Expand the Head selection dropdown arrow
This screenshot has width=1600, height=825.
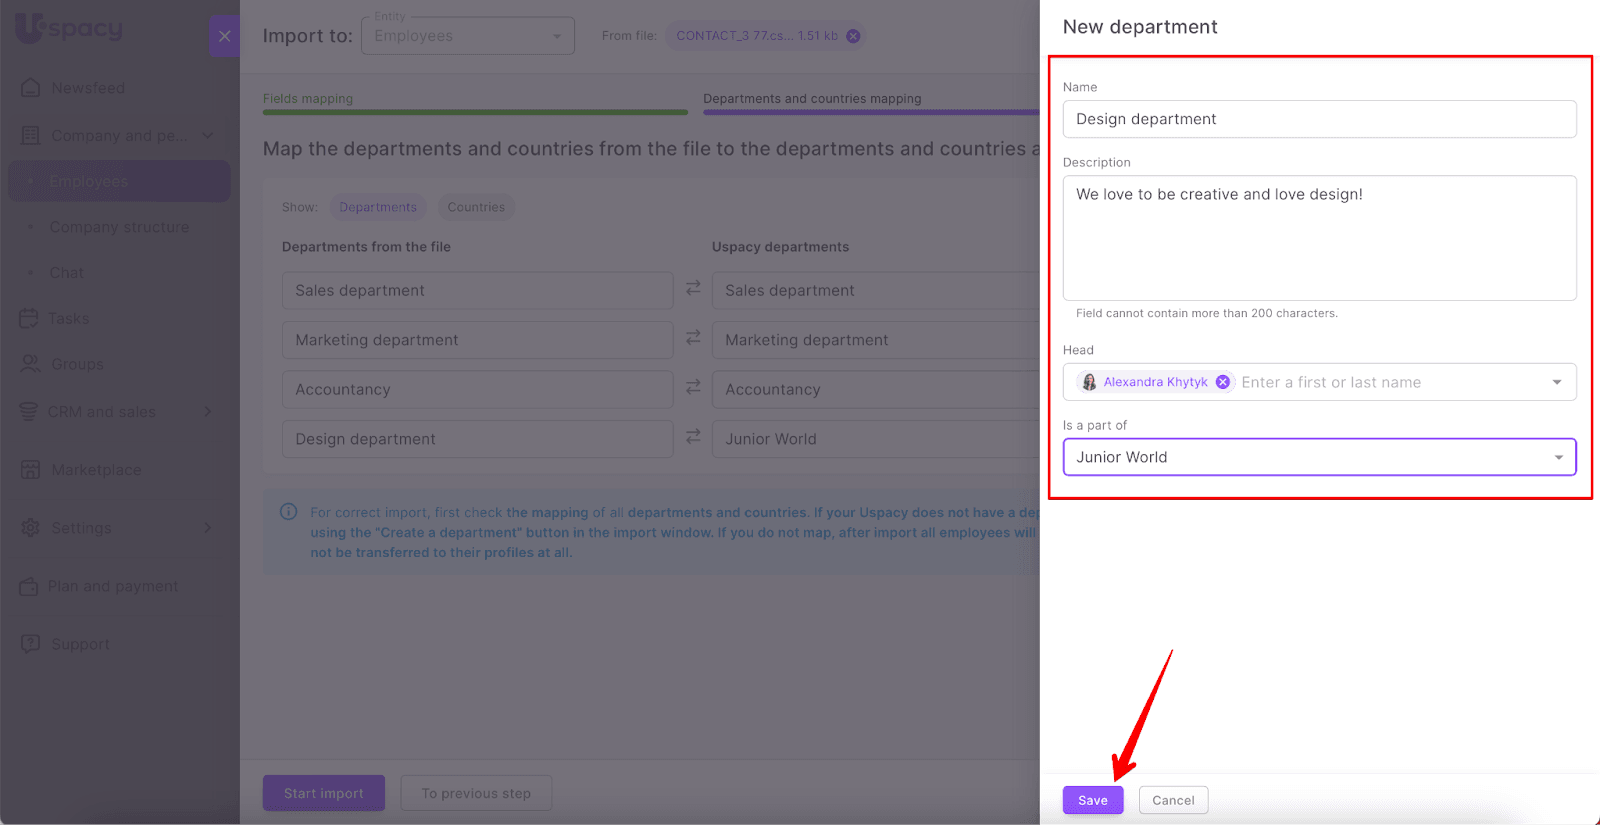[1556, 382]
